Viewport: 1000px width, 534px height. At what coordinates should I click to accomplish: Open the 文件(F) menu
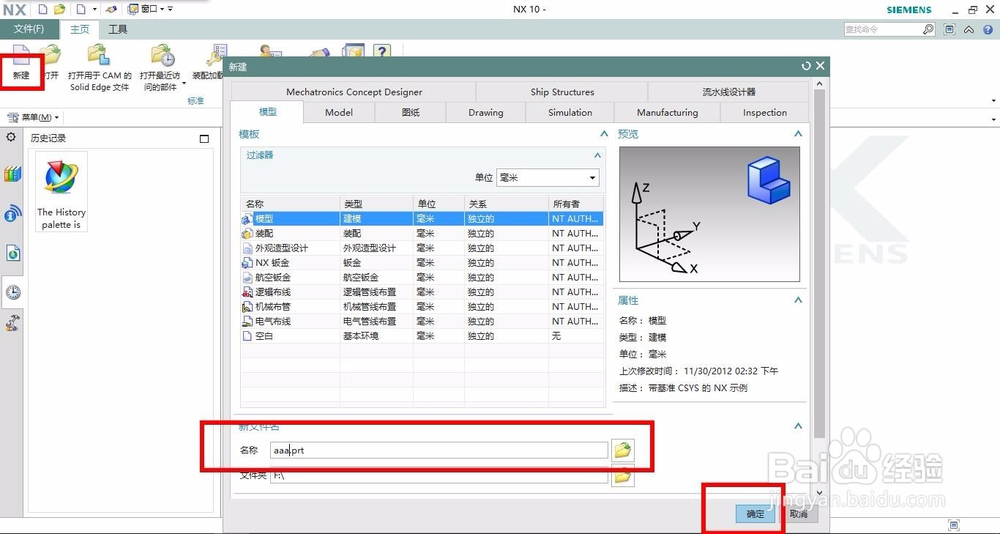(29, 29)
